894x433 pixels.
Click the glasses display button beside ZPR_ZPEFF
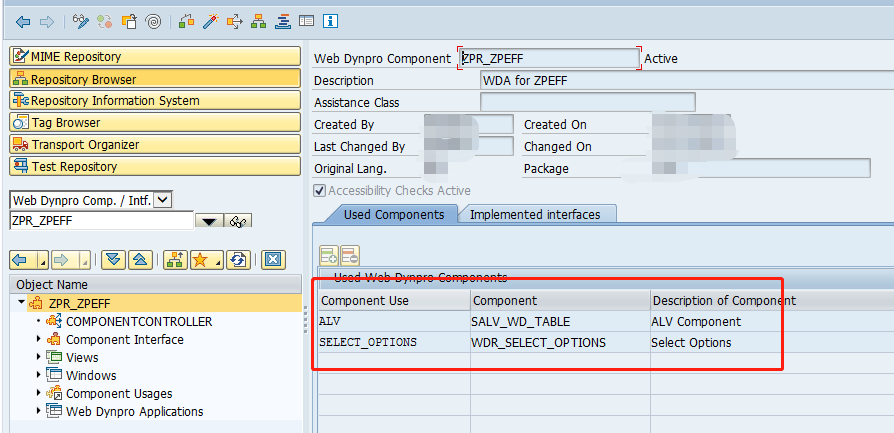pyautogui.click(x=237, y=221)
